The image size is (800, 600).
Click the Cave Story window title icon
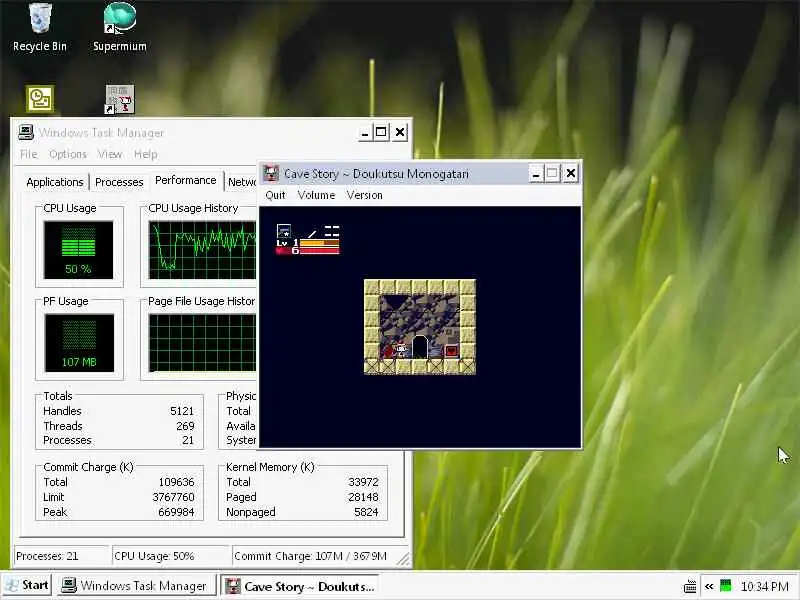270,173
